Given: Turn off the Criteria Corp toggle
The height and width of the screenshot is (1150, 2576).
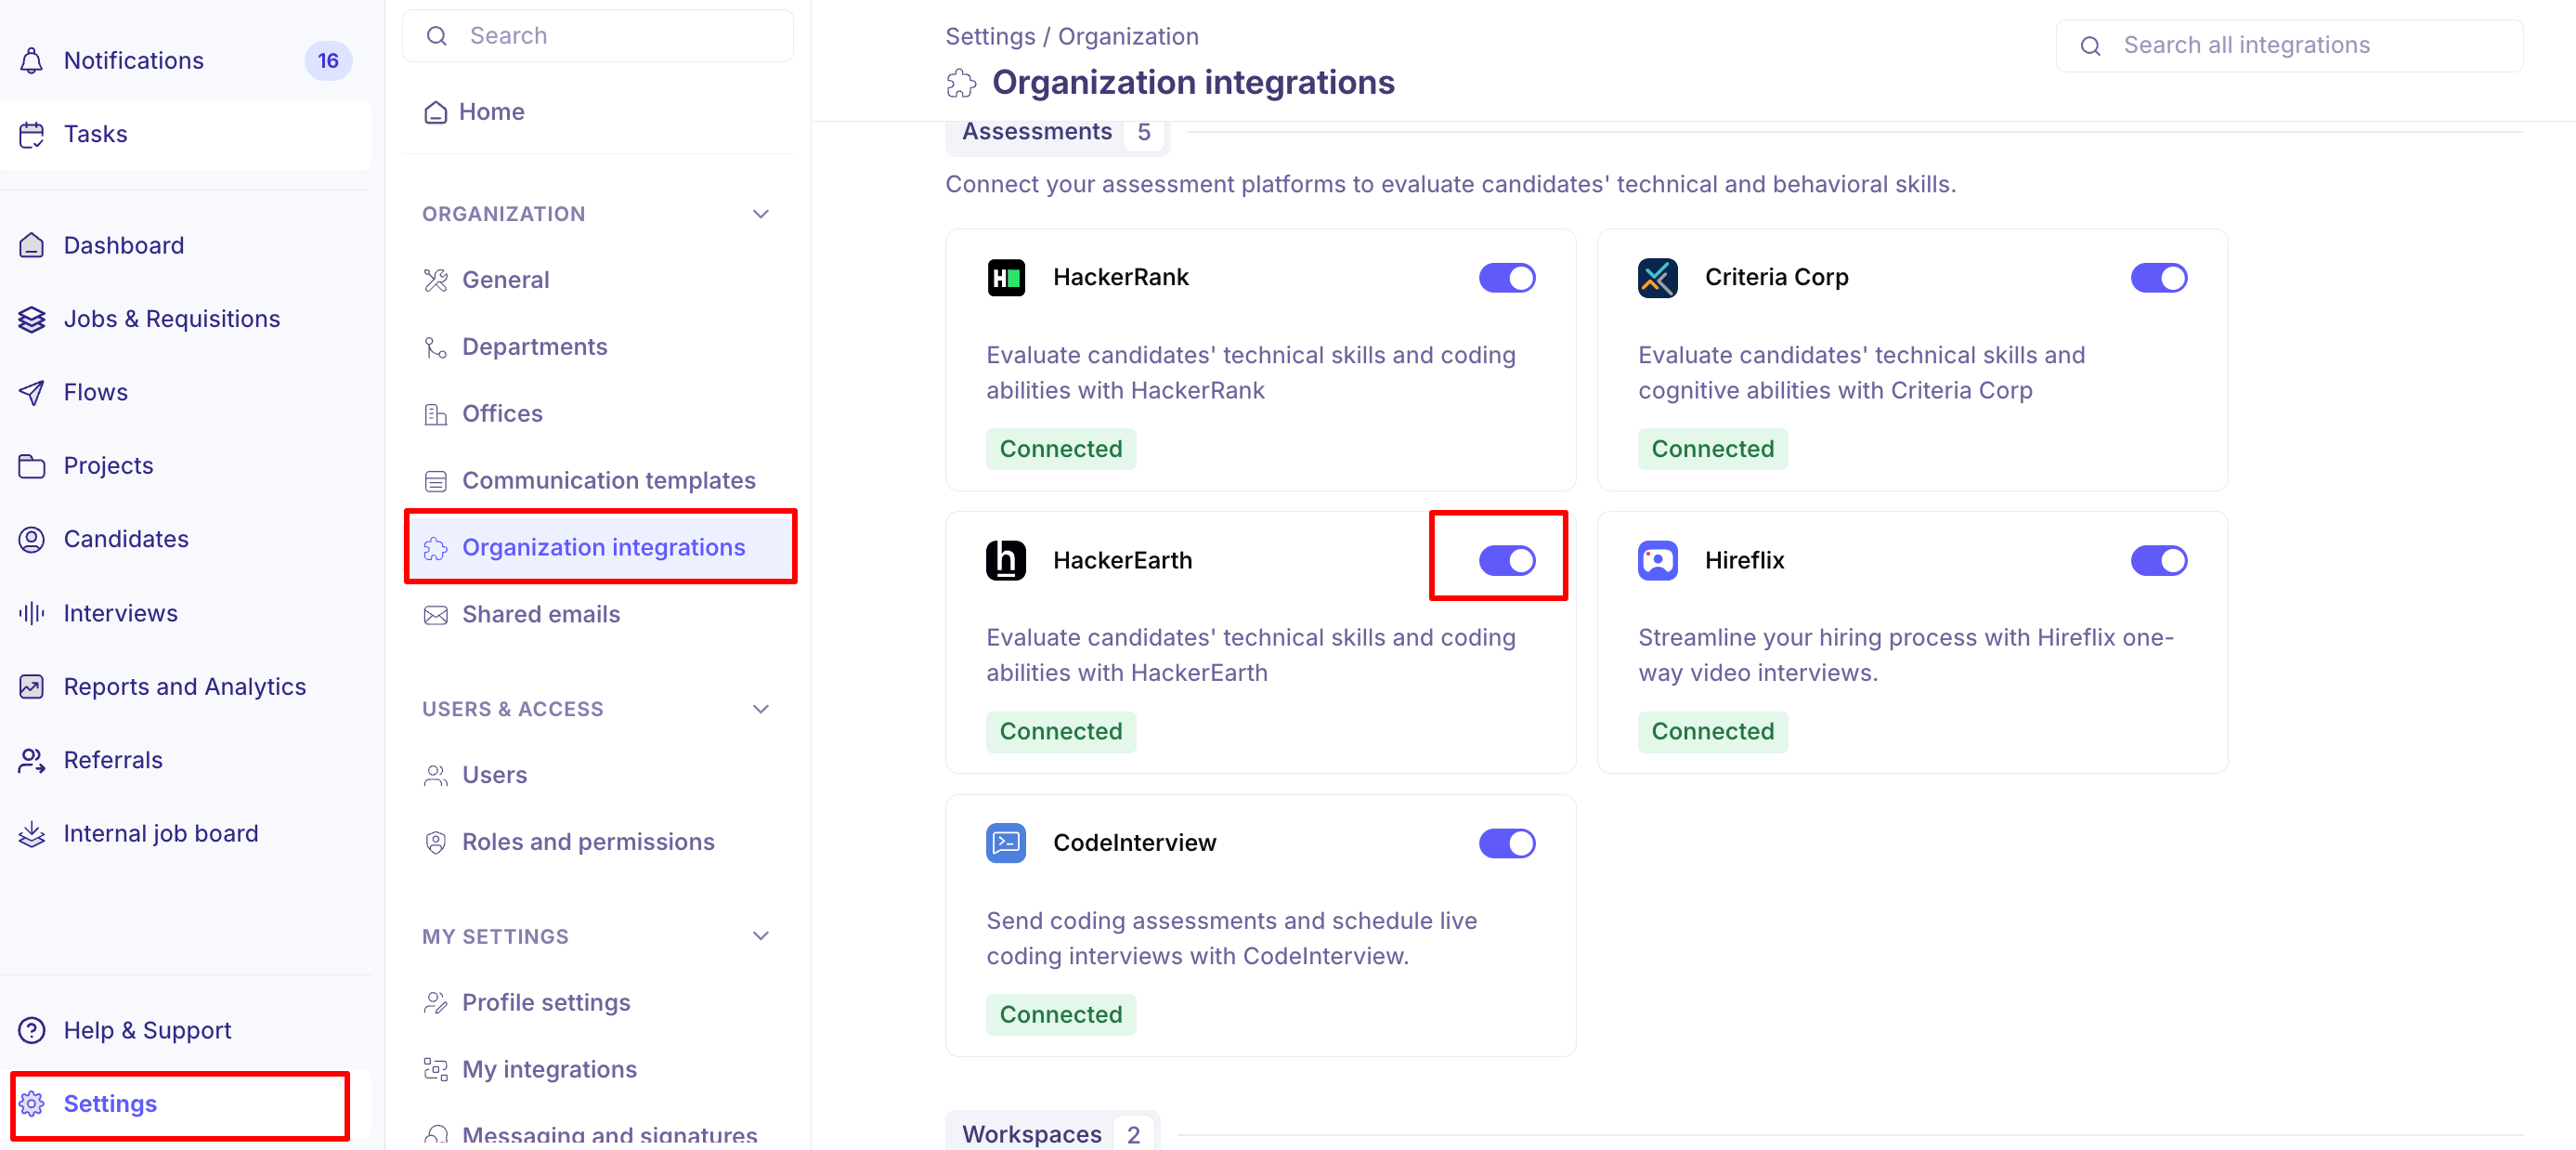Looking at the screenshot, I should tap(2159, 278).
